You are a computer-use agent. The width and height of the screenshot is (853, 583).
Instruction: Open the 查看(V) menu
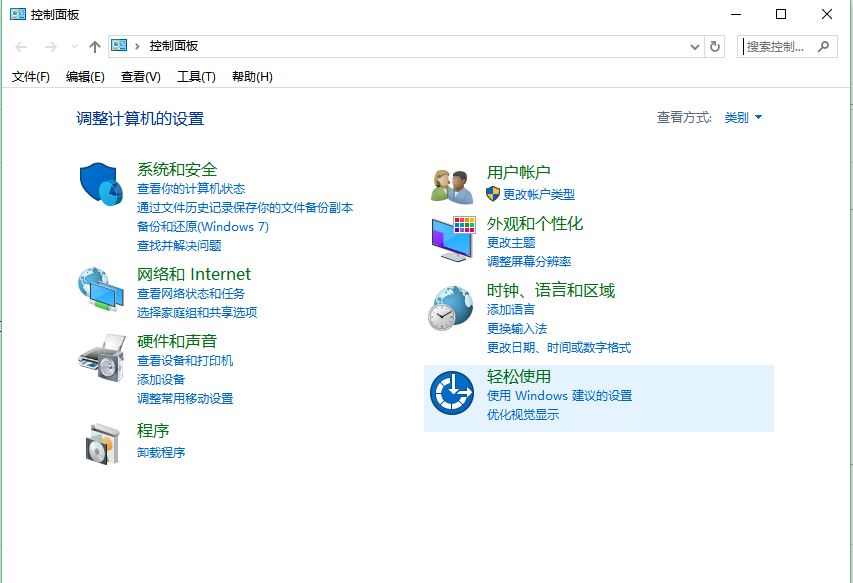pyautogui.click(x=141, y=77)
